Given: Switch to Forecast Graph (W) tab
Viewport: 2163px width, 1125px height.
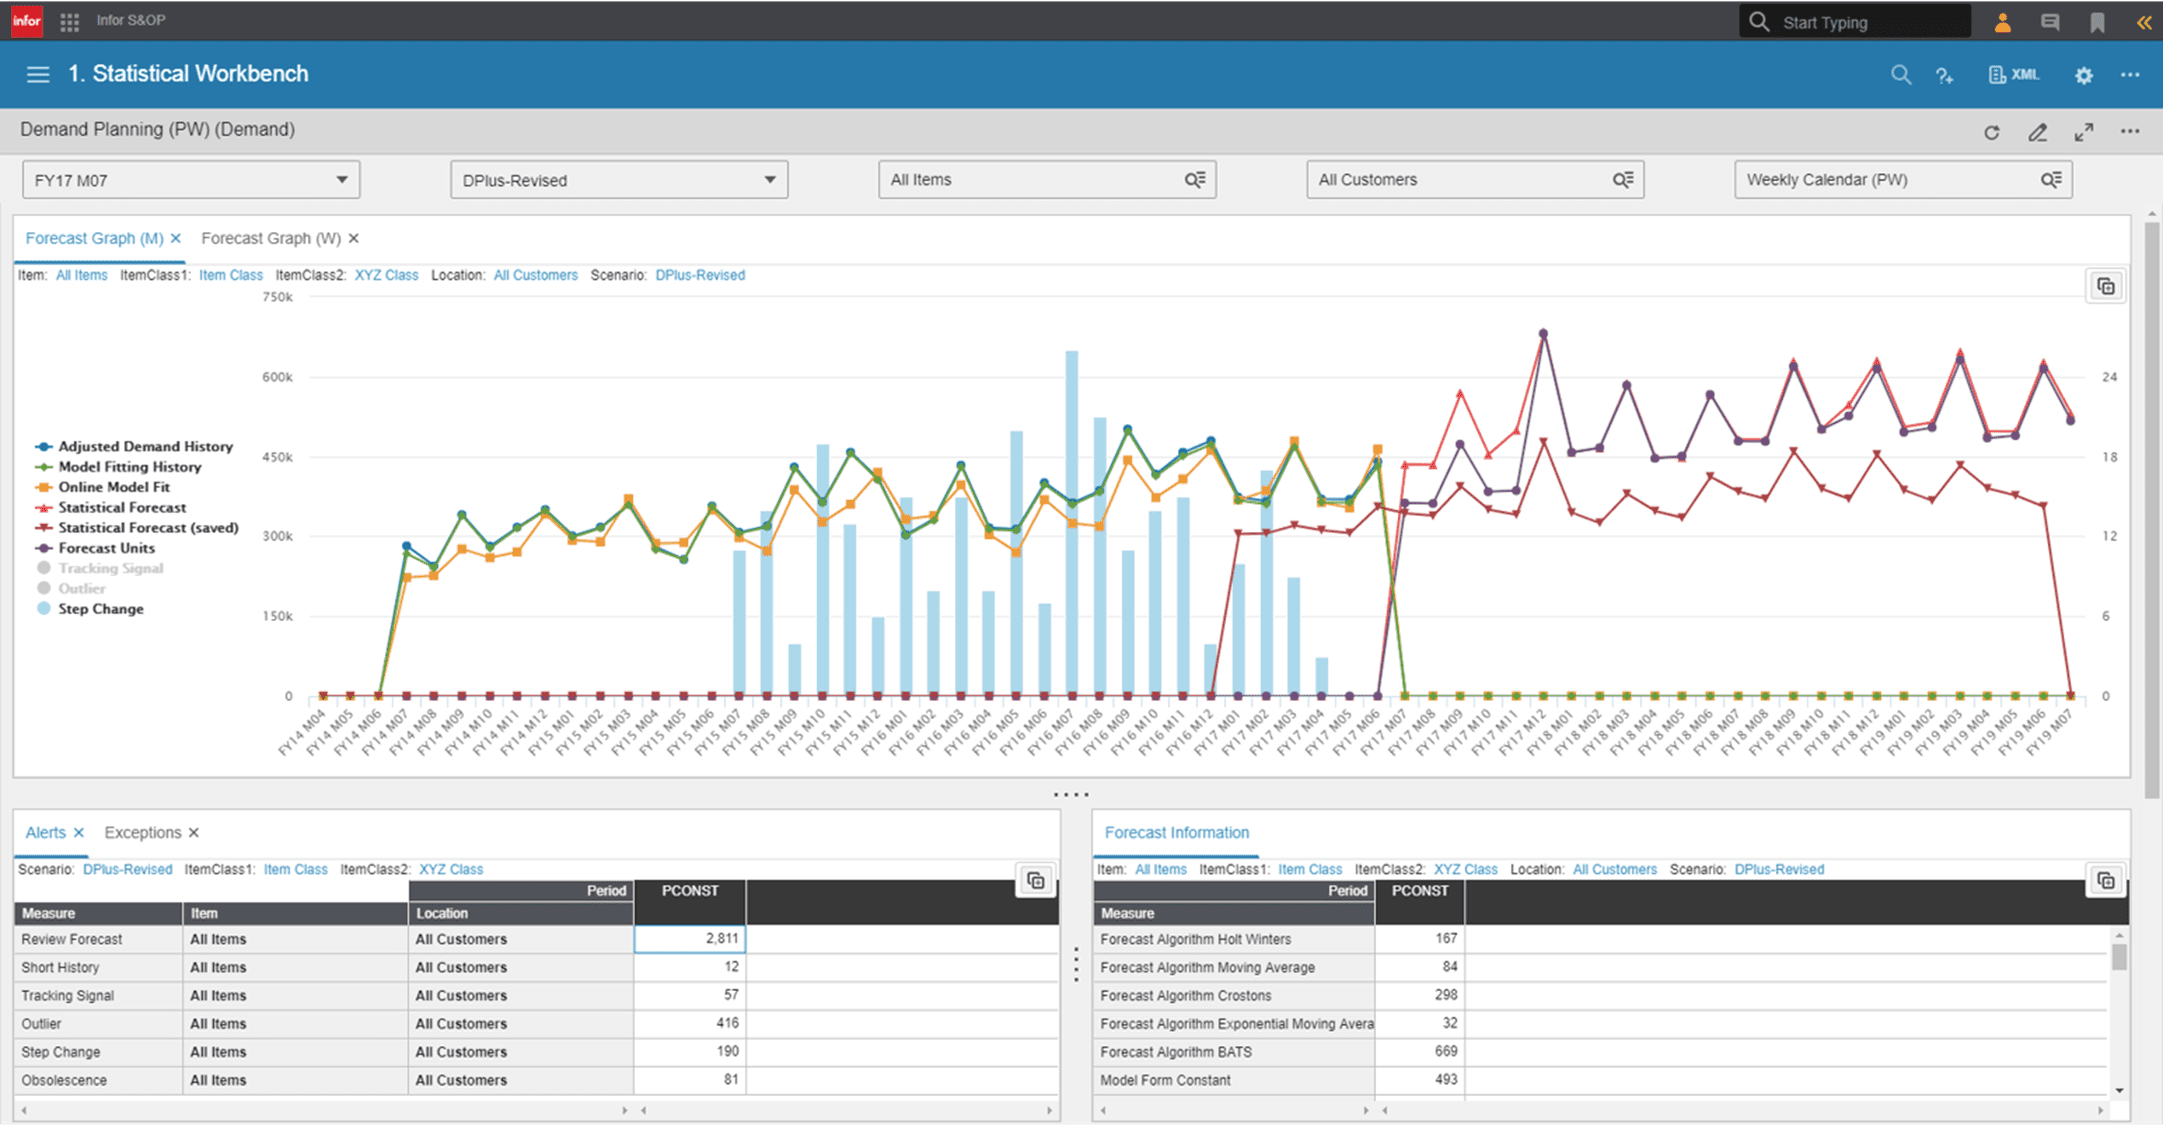Looking at the screenshot, I should pos(270,238).
